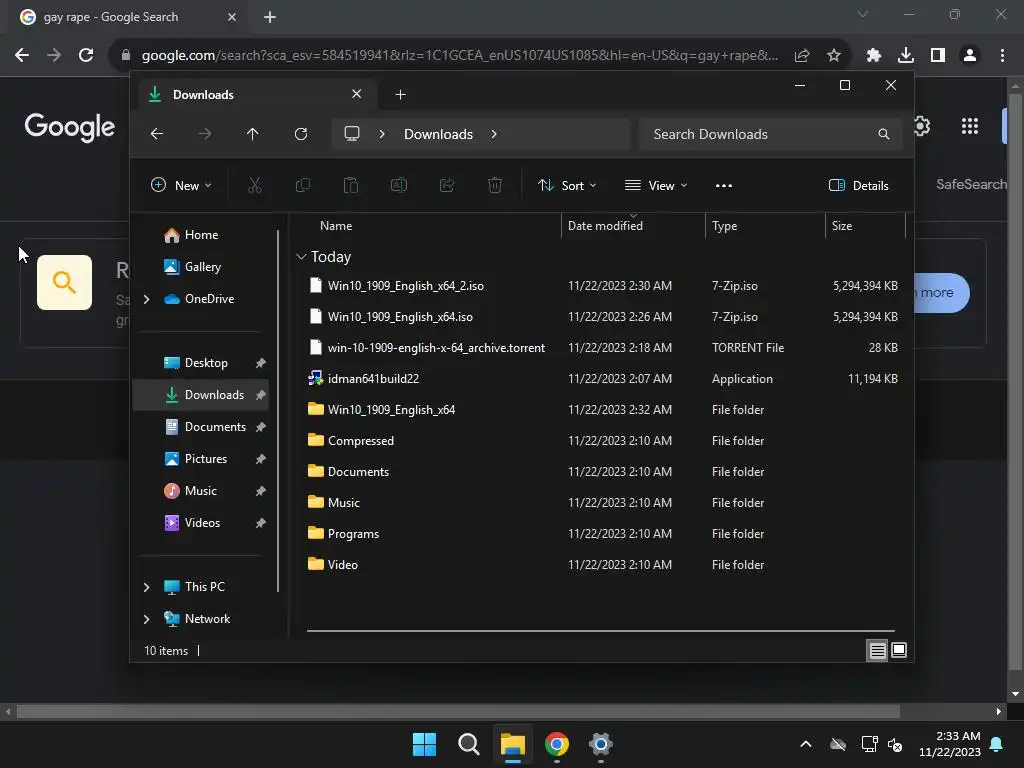Bookmark this page with star icon
This screenshot has height=768, width=1024.
click(833, 56)
